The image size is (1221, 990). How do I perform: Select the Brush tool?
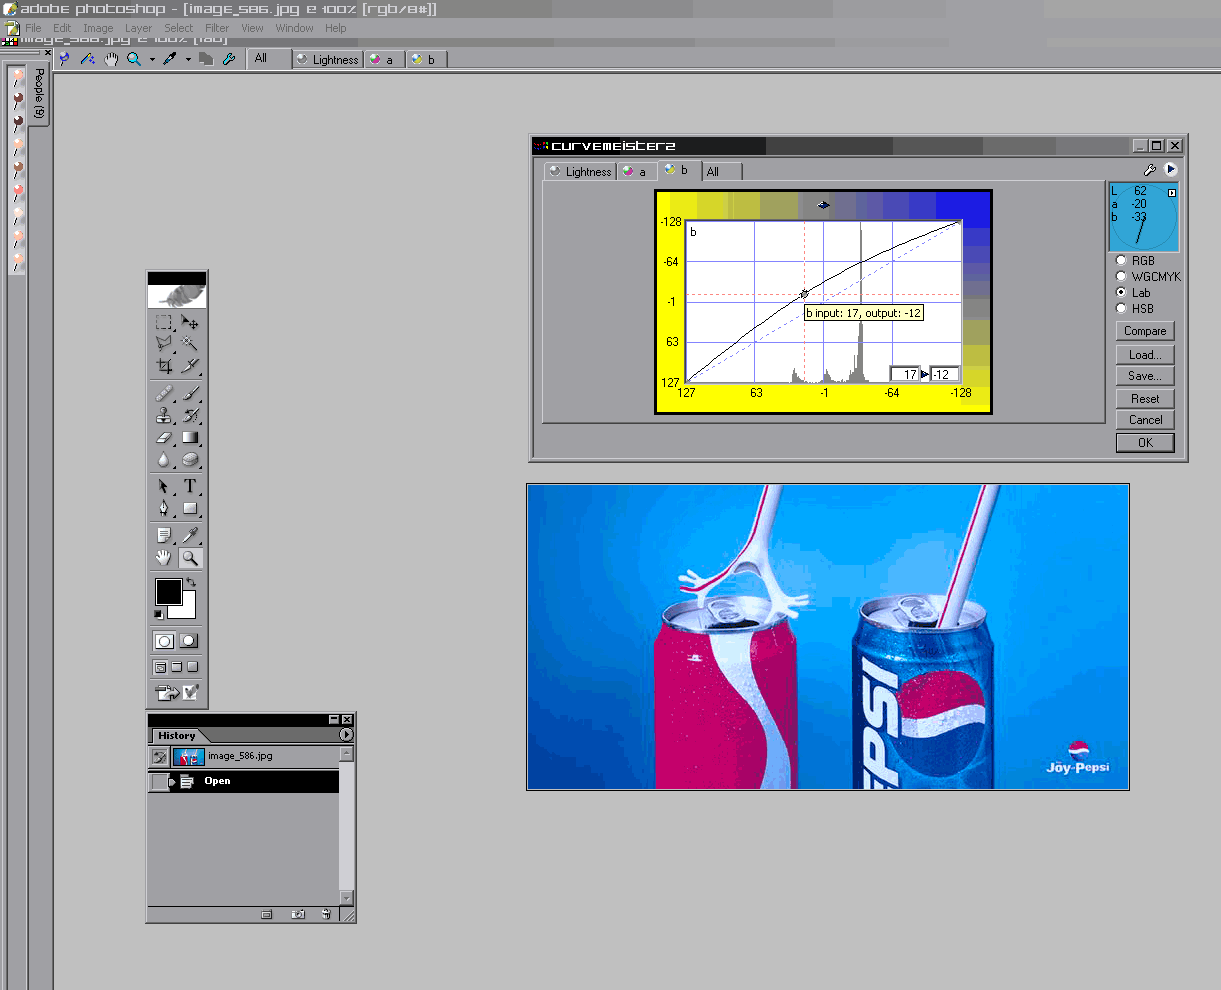tap(190, 394)
